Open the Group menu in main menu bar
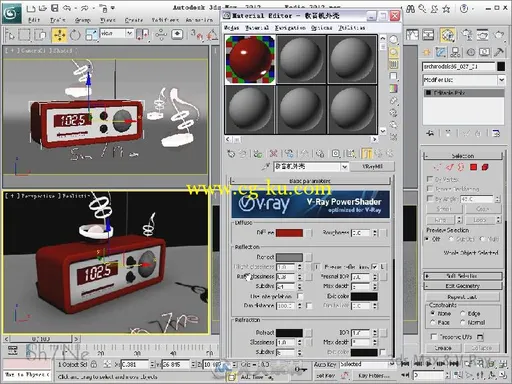 coord(82,20)
